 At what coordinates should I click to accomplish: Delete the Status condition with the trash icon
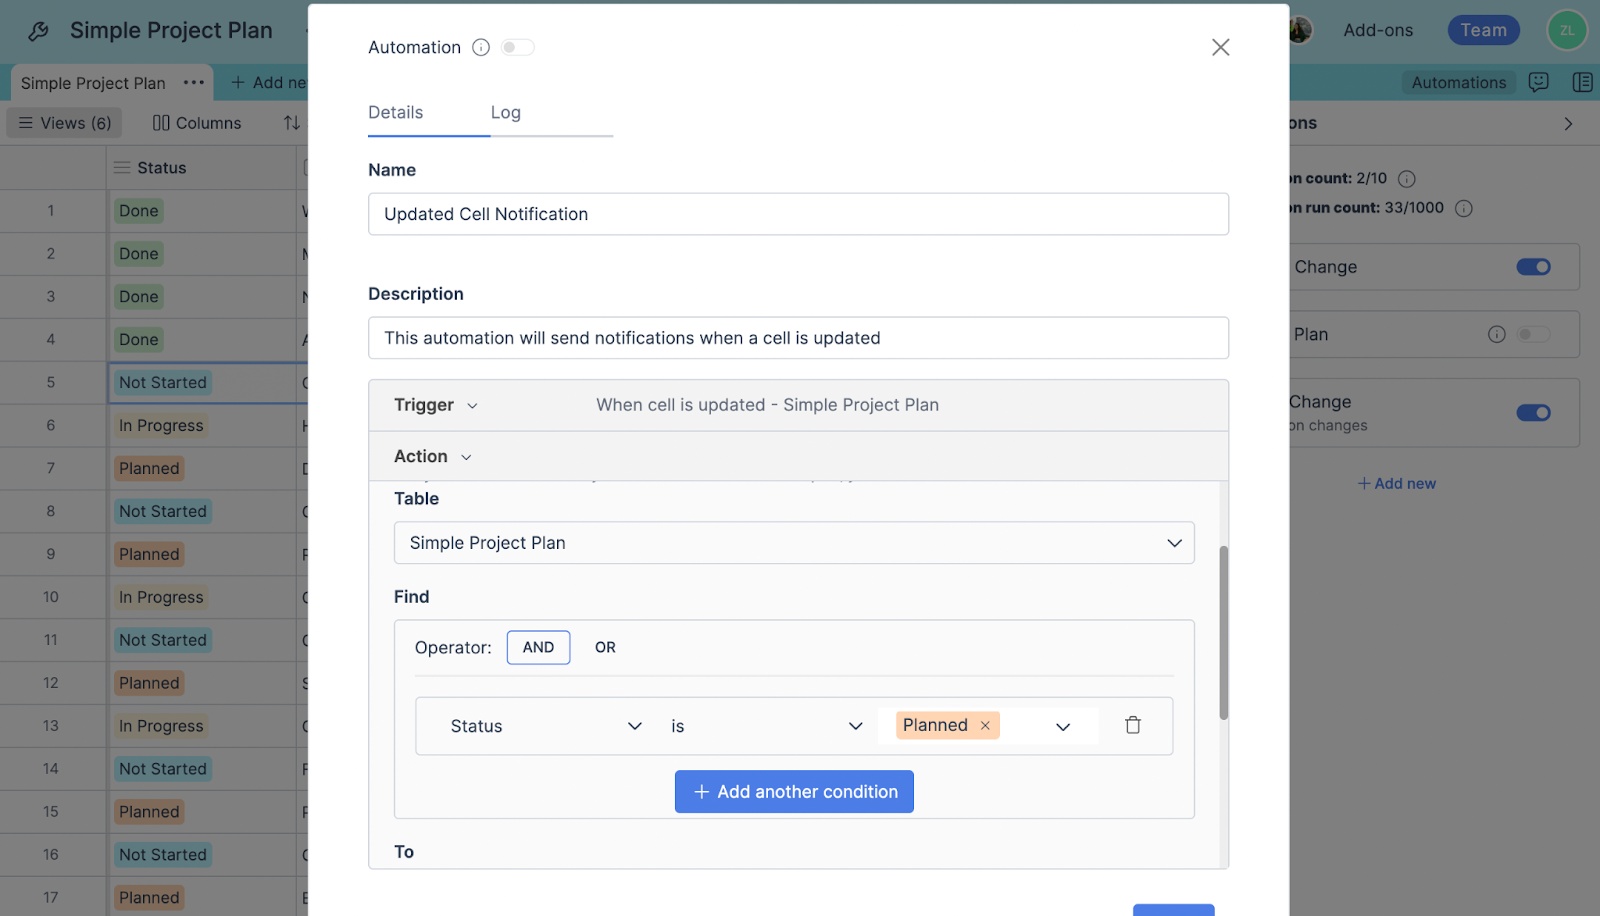(x=1133, y=725)
